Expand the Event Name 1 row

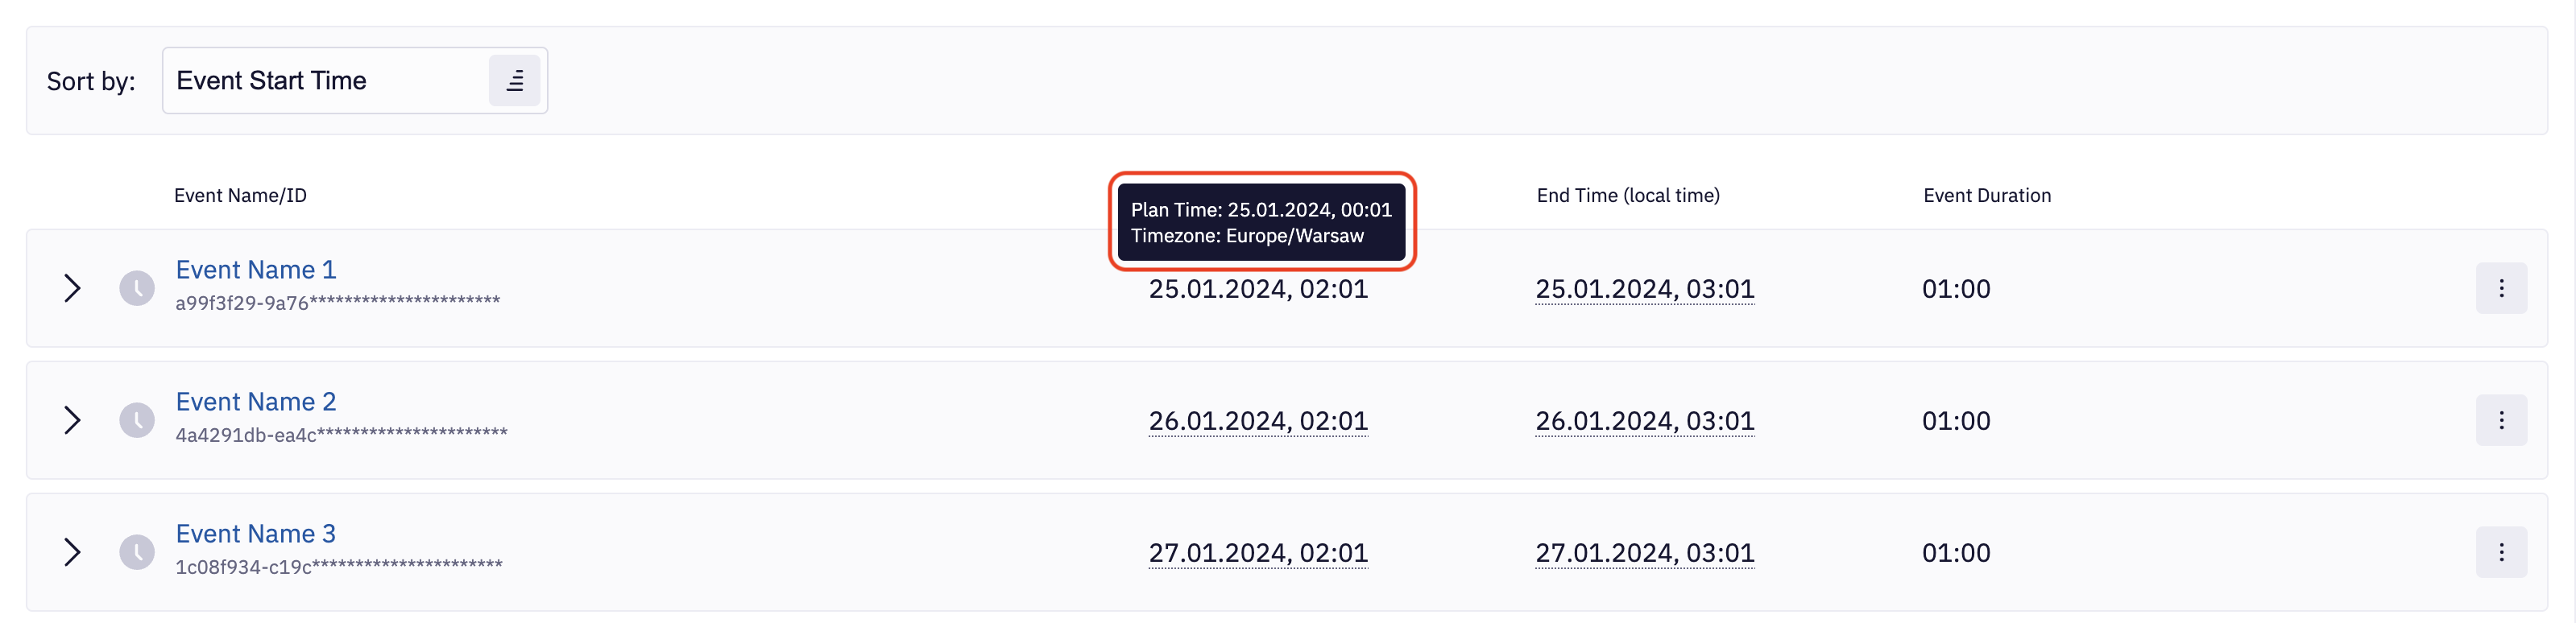pyautogui.click(x=72, y=288)
